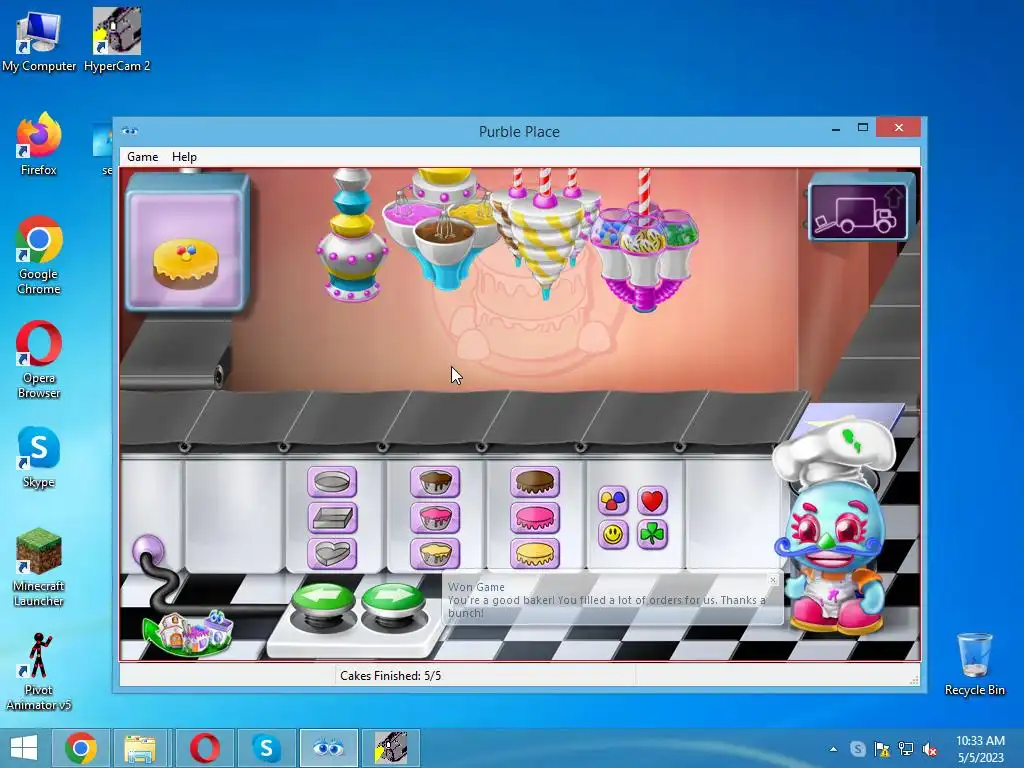Click the Skype system tray icon
Image resolution: width=1024 pixels, height=768 pixels.
click(x=858, y=749)
